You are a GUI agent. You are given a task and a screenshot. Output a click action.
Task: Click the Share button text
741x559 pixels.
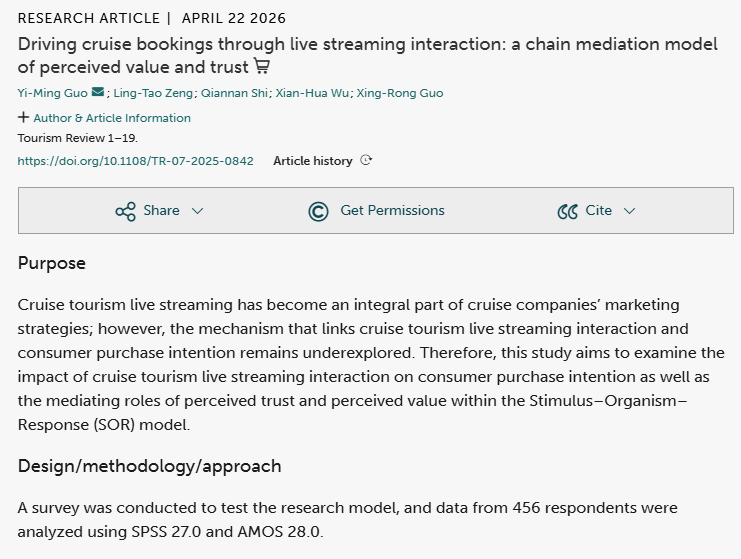pyautogui.click(x=162, y=210)
